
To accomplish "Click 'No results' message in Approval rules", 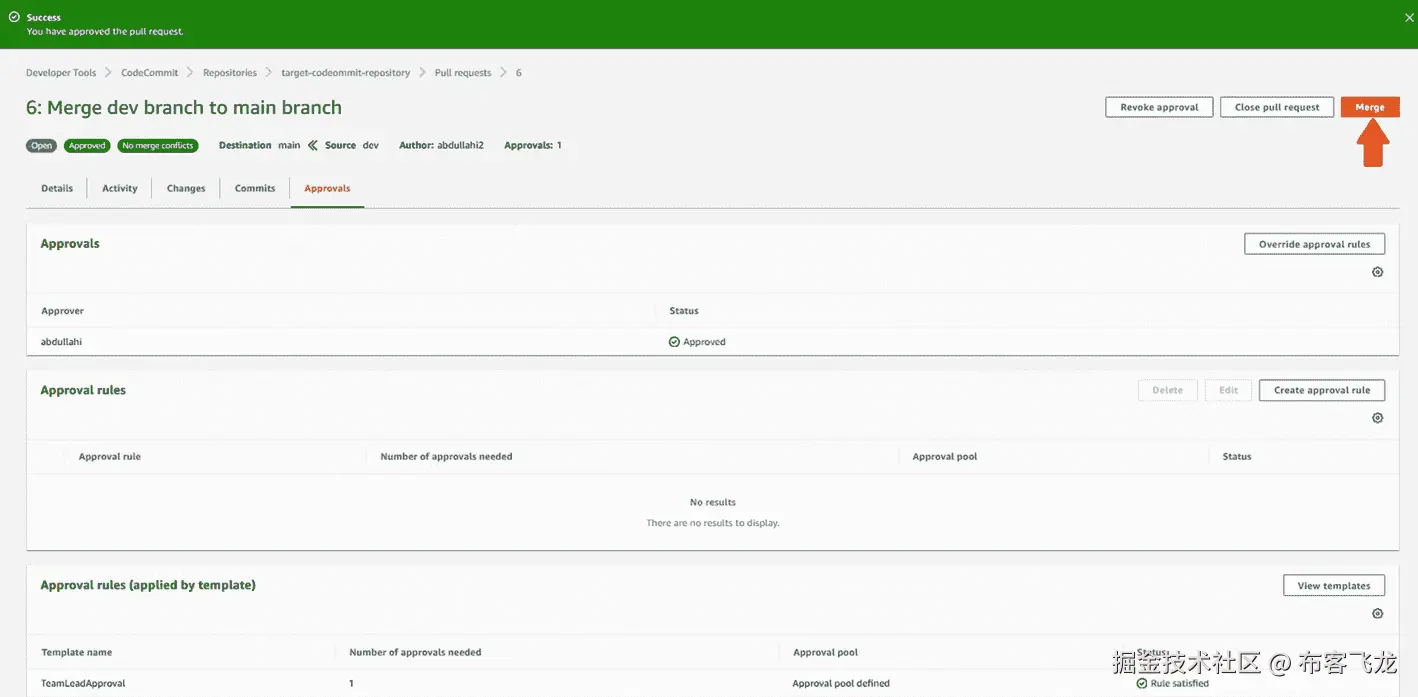I will (x=713, y=503).
